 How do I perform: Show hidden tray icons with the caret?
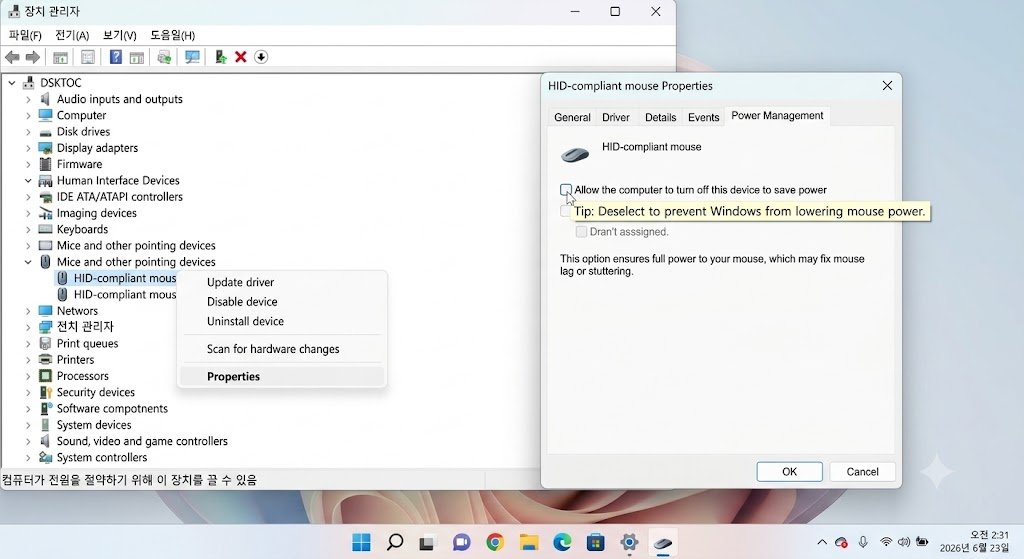[822, 542]
